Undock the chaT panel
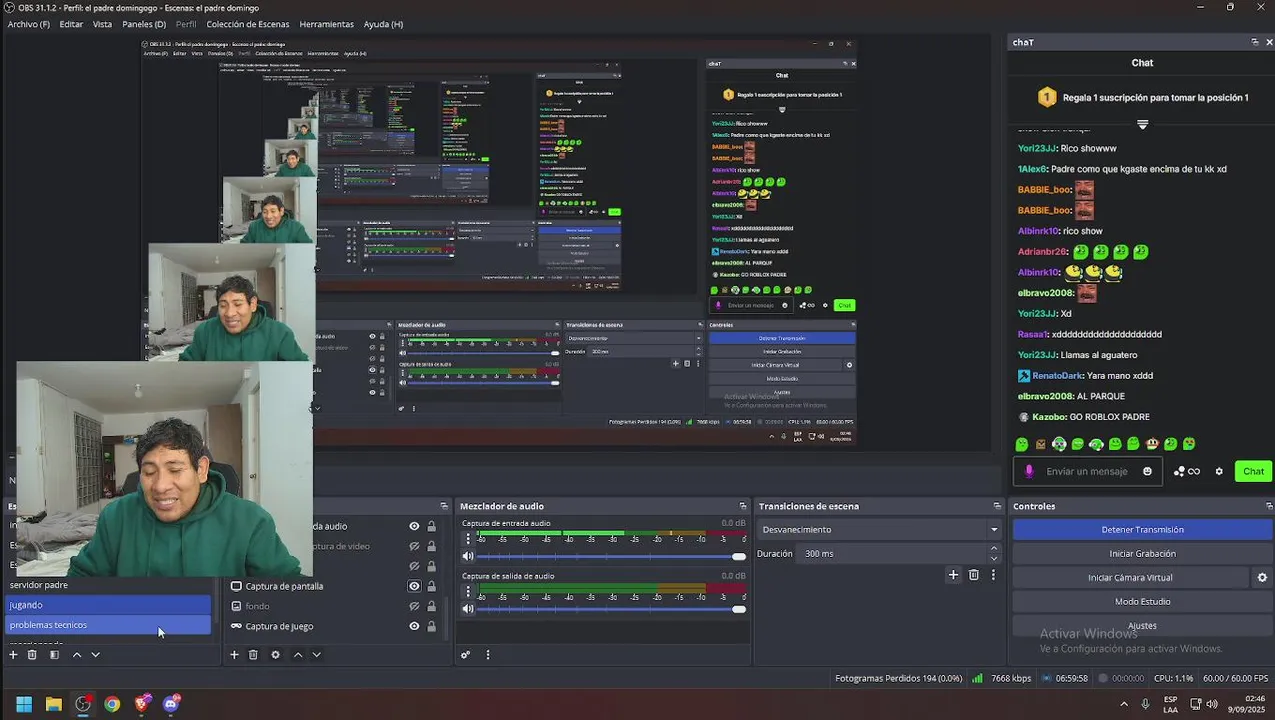Image resolution: width=1275 pixels, height=720 pixels. coord(1255,42)
